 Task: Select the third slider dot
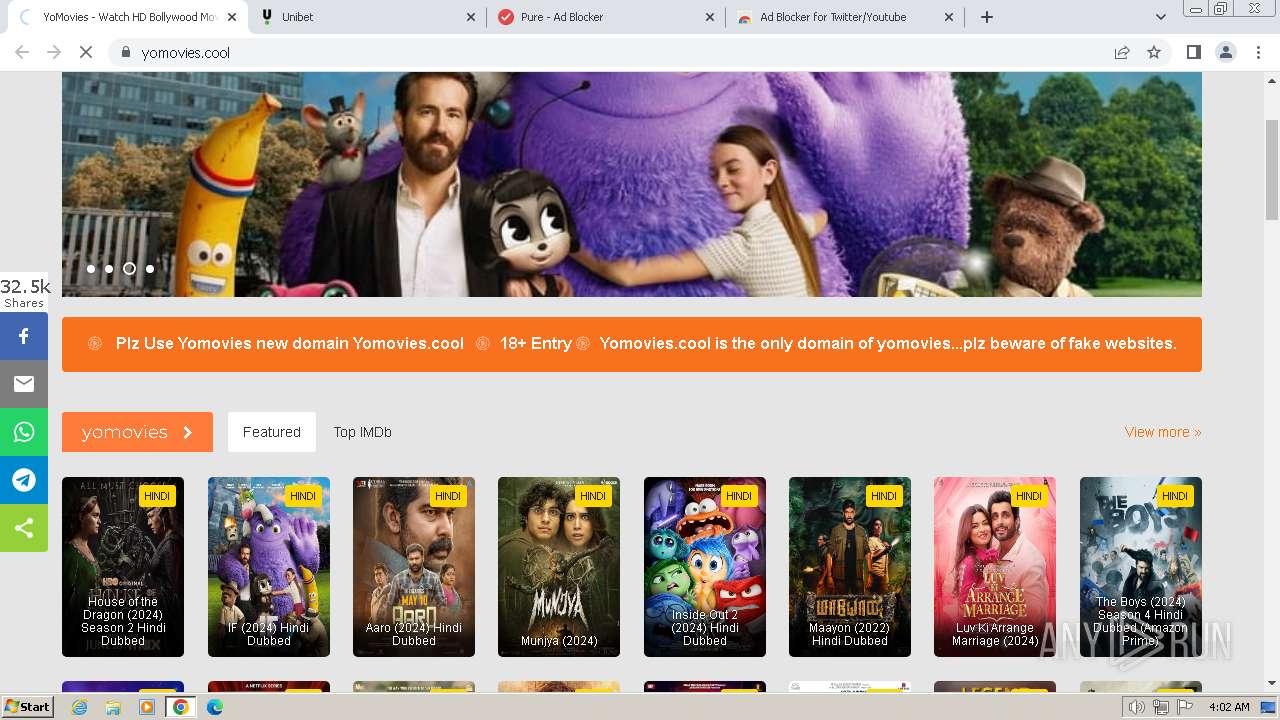click(129, 269)
